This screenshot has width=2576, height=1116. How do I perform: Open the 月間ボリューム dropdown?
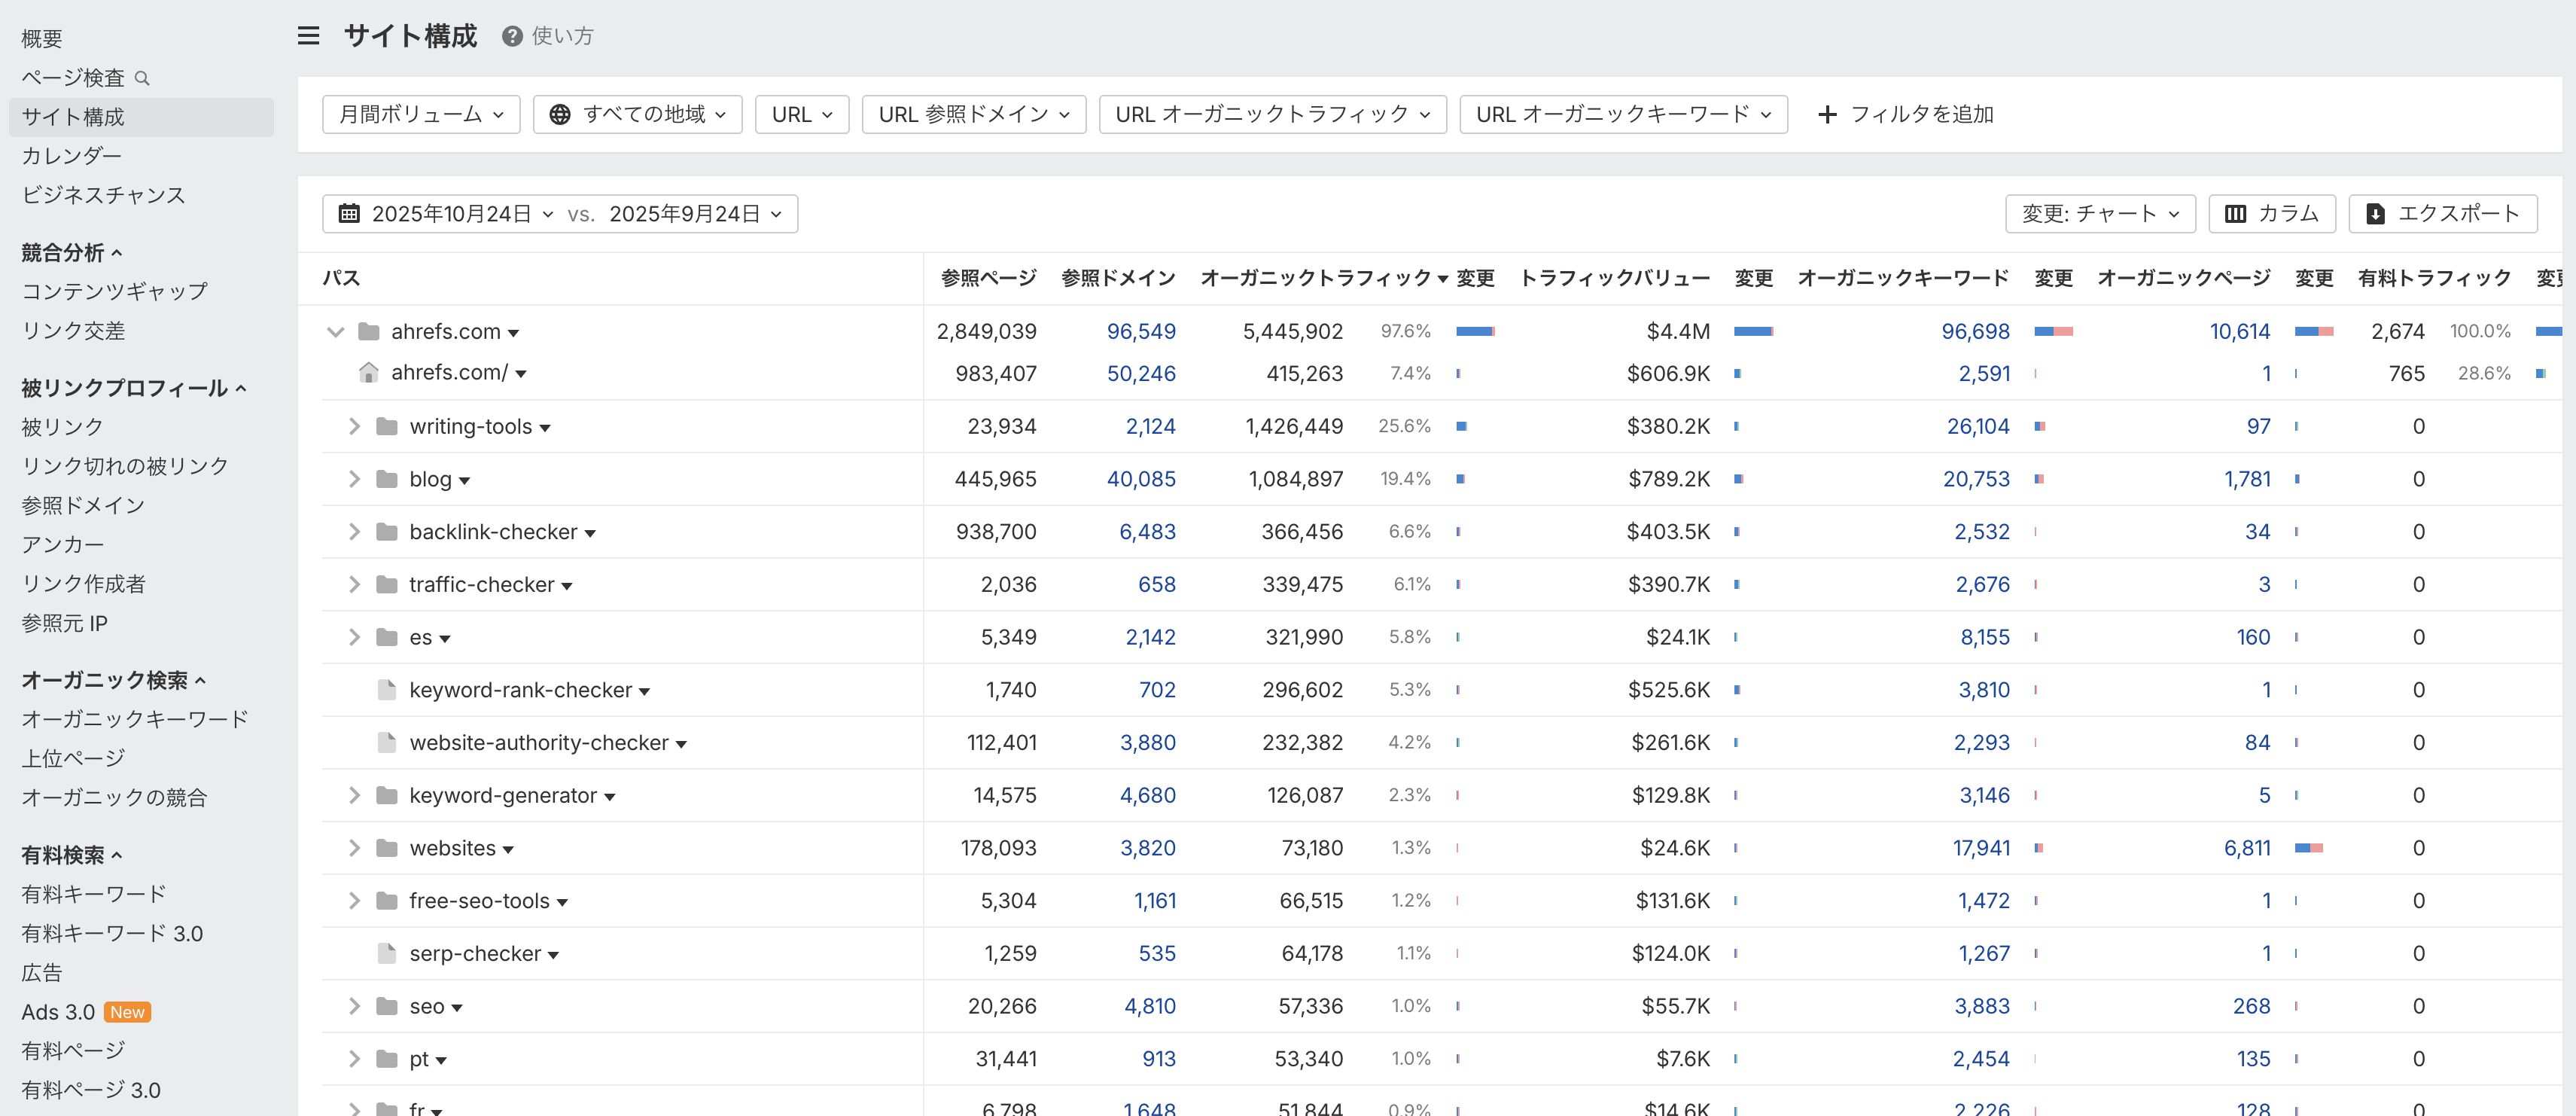[x=421, y=115]
